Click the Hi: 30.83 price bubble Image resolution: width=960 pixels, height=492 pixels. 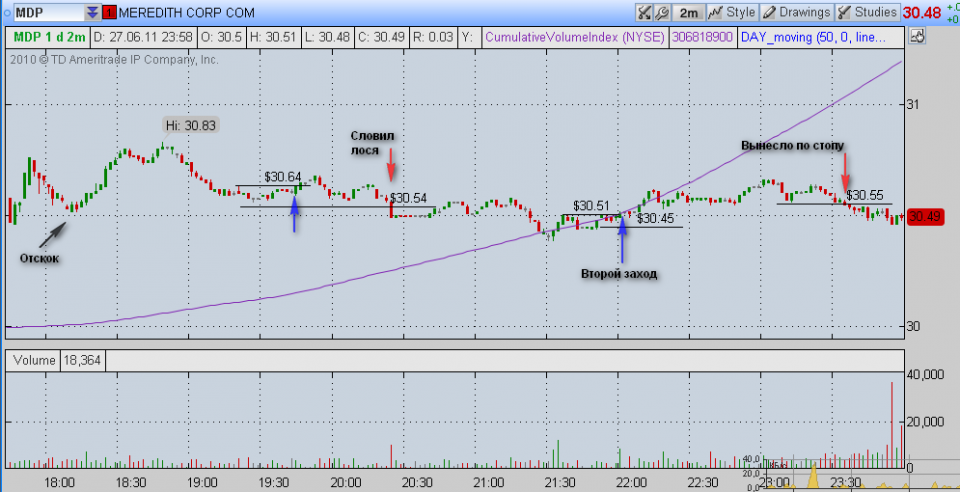coord(190,125)
